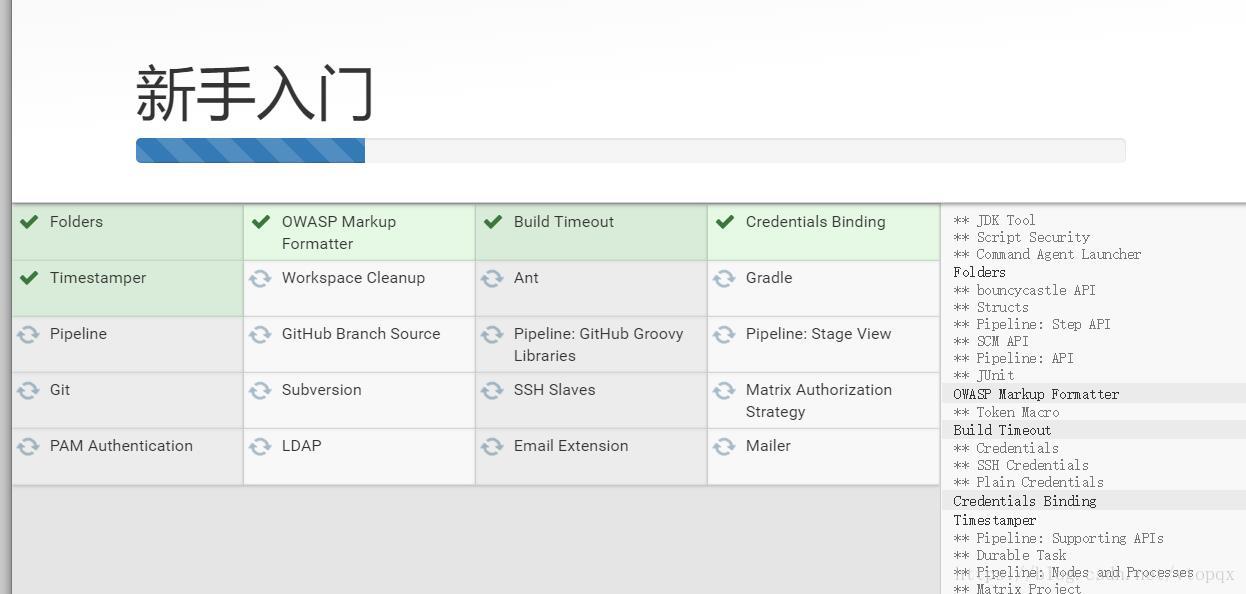Image resolution: width=1246 pixels, height=594 pixels.
Task: Select the GitHub Branch Source label
Action: (x=361, y=334)
